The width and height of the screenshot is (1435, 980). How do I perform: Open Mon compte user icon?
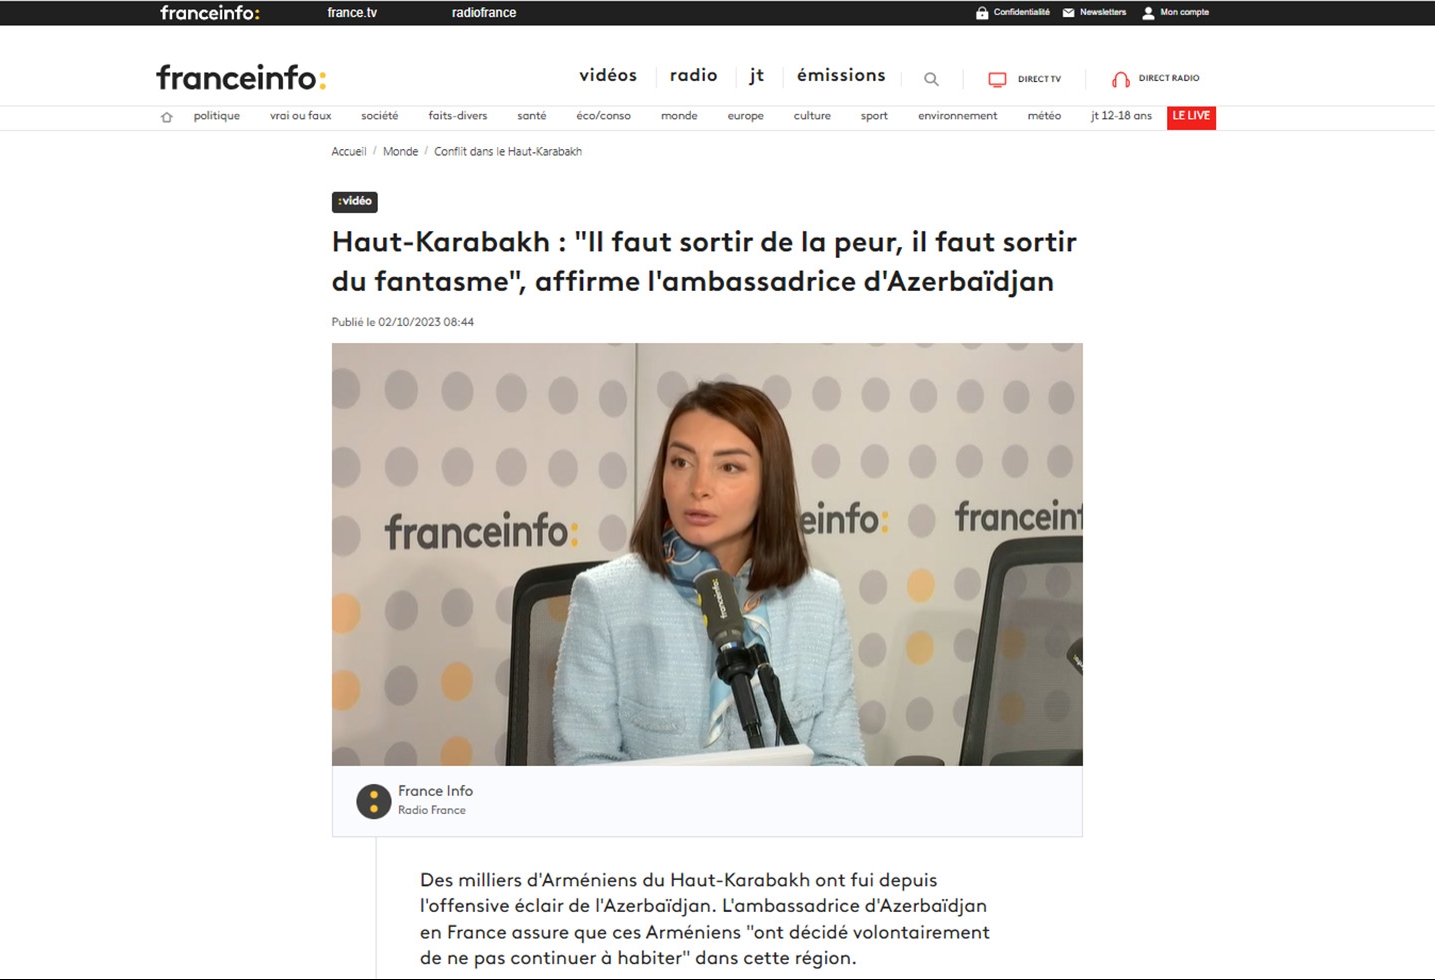1148,13
